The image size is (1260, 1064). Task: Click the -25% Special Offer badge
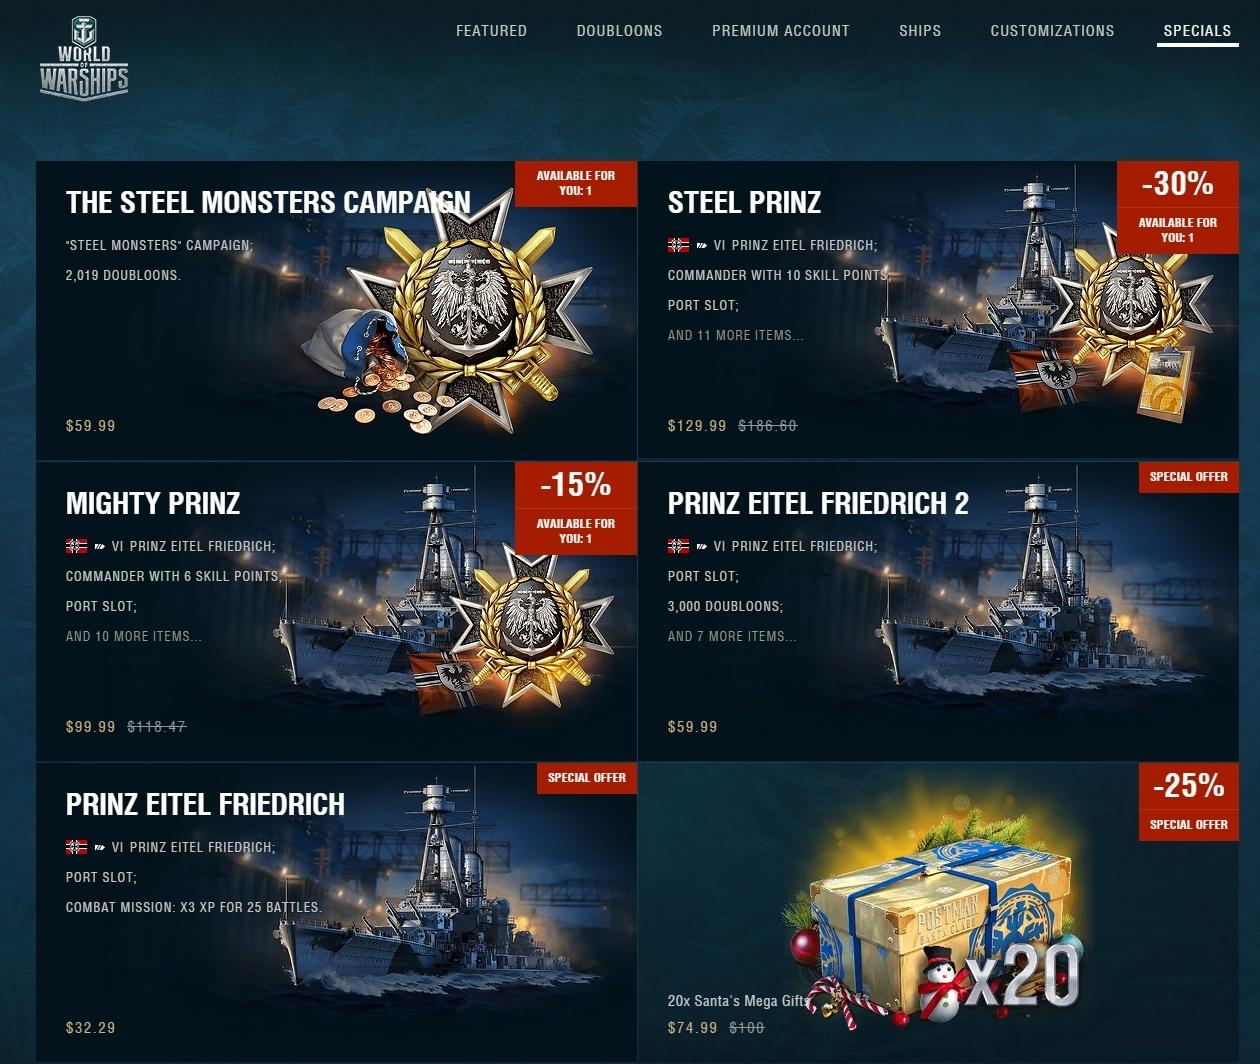(1188, 802)
